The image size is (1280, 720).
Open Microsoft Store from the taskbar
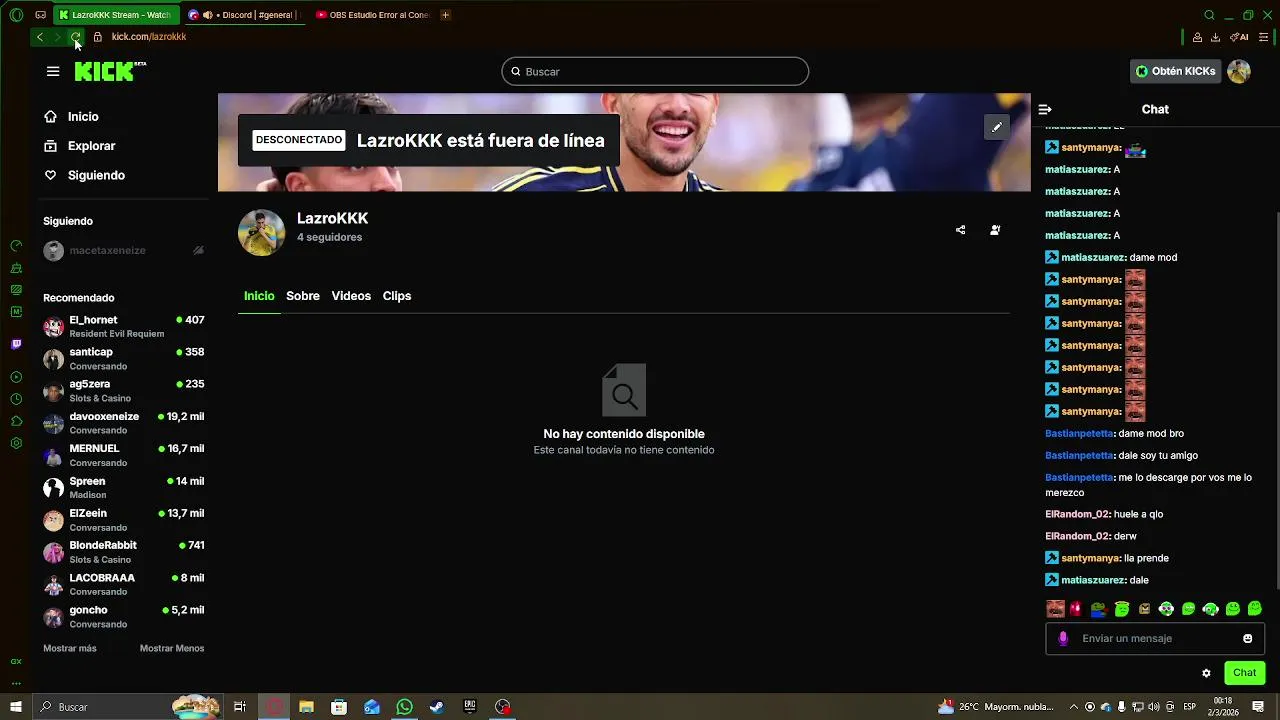click(x=339, y=707)
